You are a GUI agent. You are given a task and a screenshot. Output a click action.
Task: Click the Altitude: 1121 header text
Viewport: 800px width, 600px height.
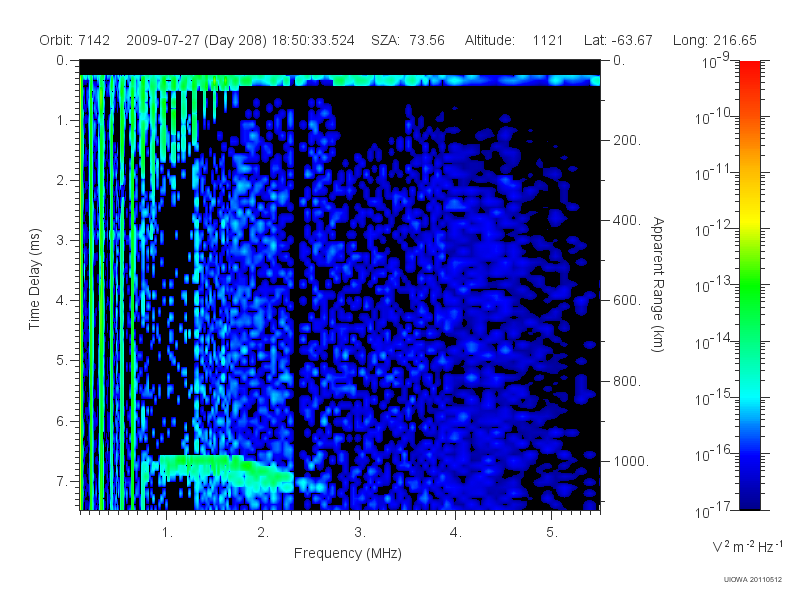[x=513, y=40]
